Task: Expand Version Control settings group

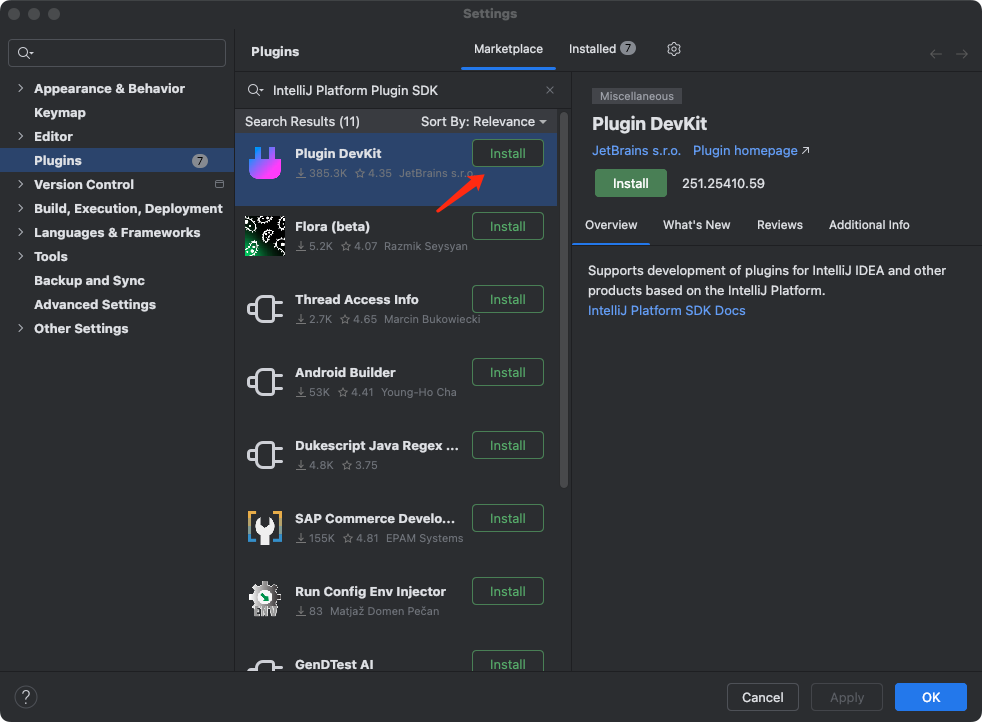Action: [x=21, y=184]
